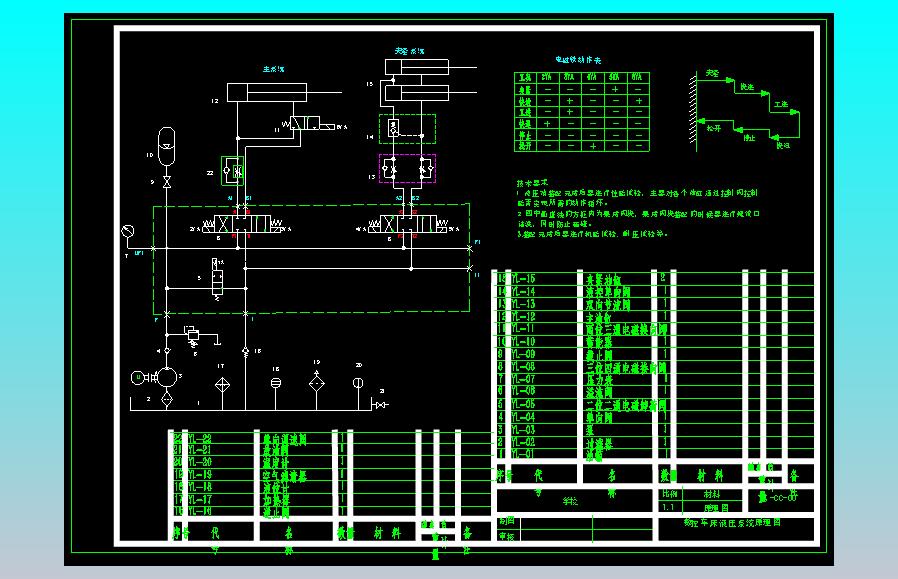Select the YL-16 part code
898x579 pixels.
click(x=200, y=511)
